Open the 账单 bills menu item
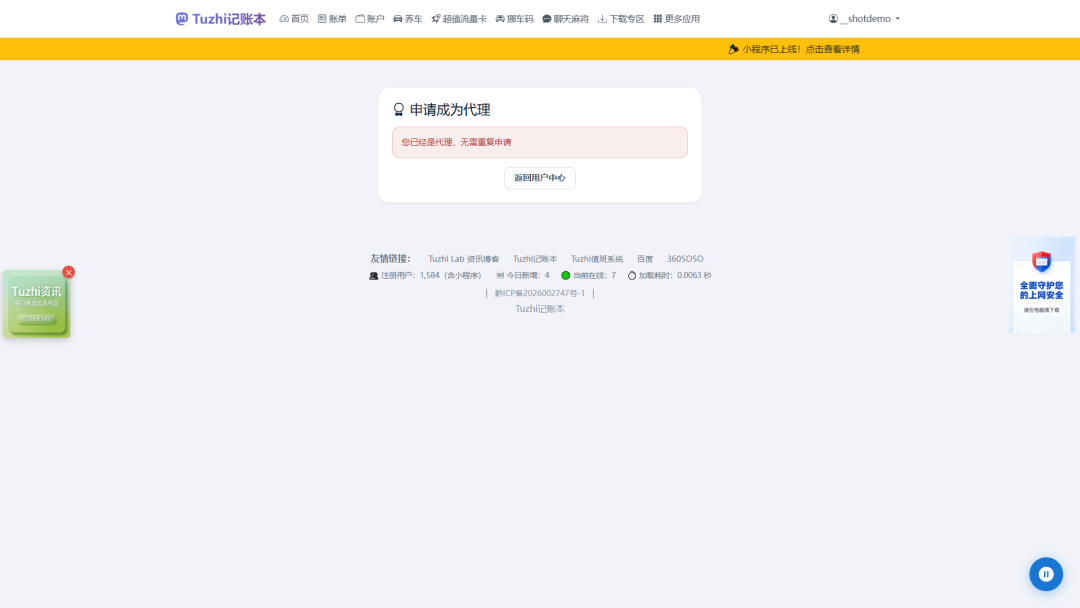1080x608 pixels. click(x=332, y=19)
